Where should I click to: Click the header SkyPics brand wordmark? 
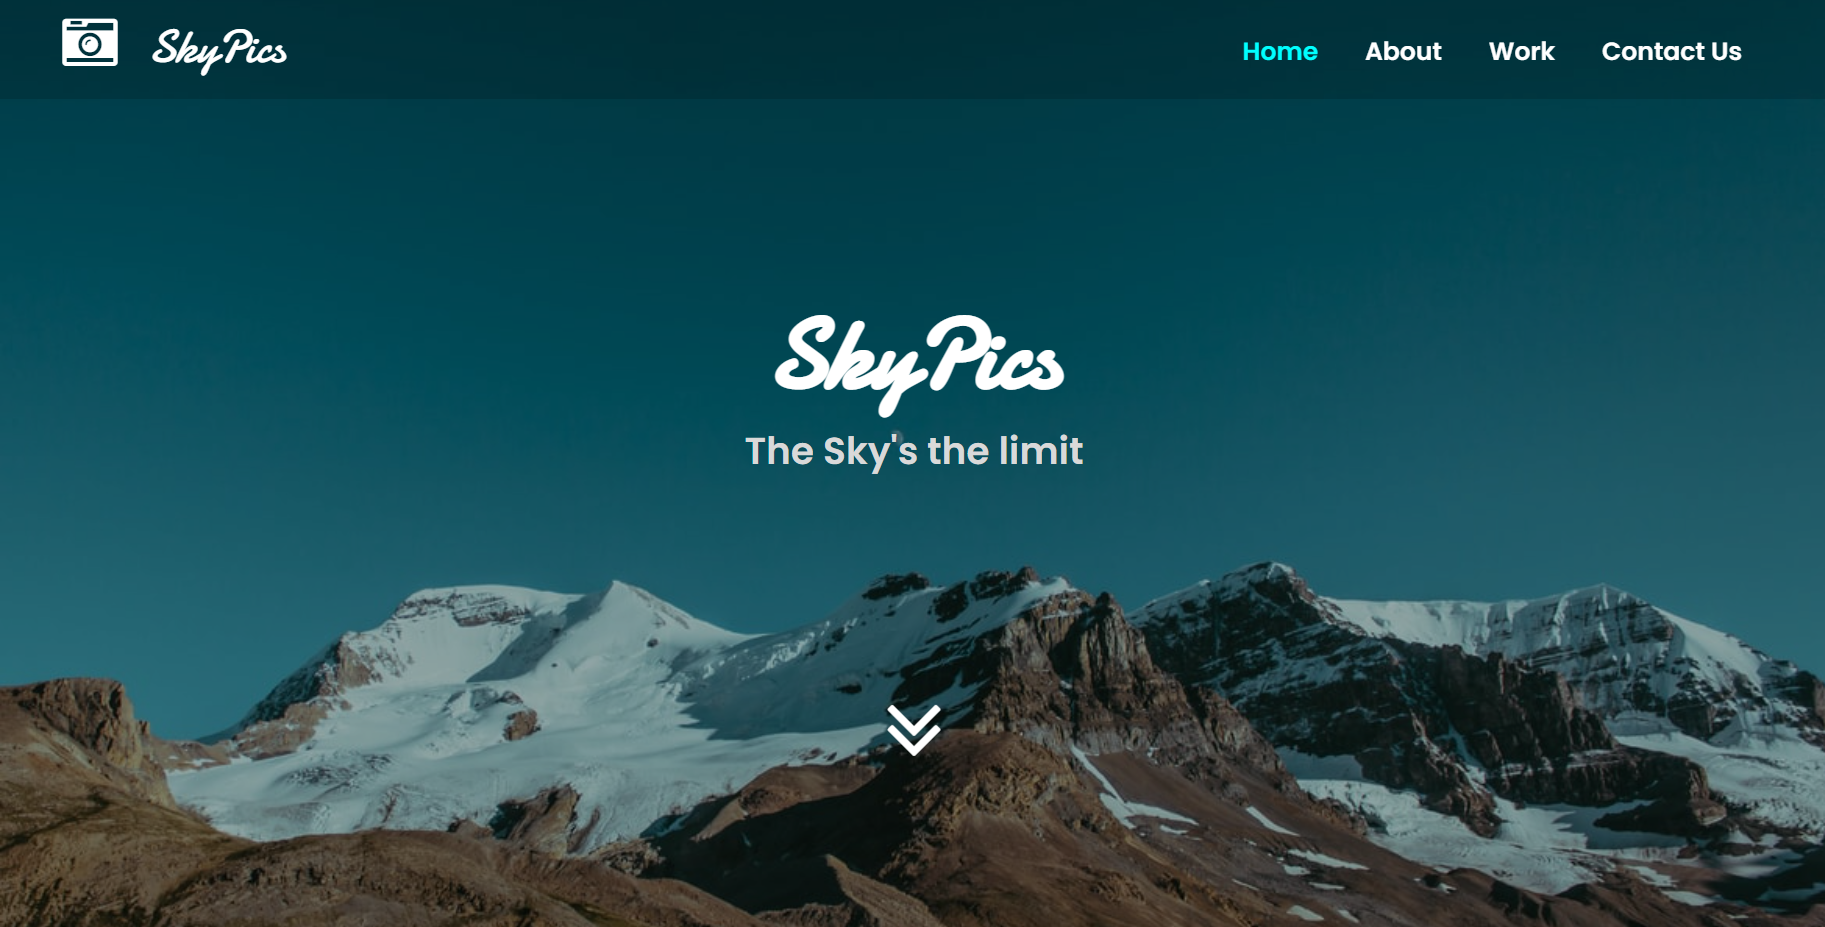click(x=219, y=50)
